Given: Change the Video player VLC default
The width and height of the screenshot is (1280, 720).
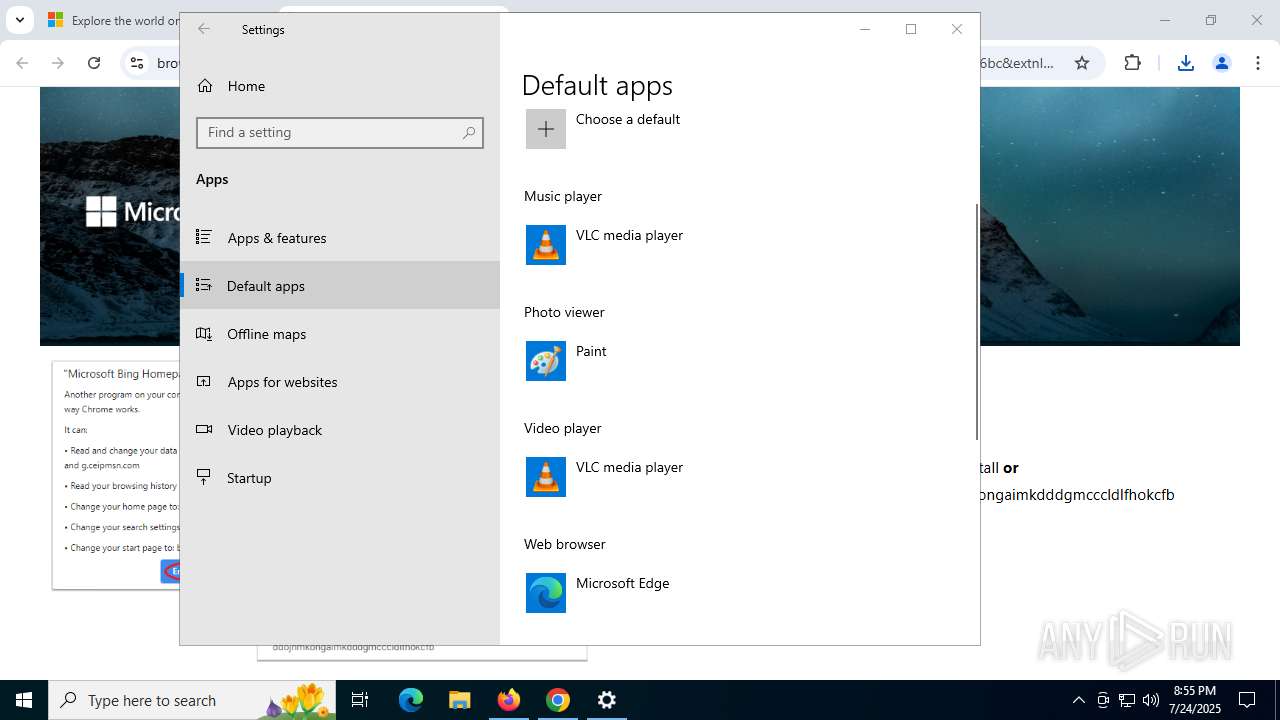Looking at the screenshot, I should point(672,477).
